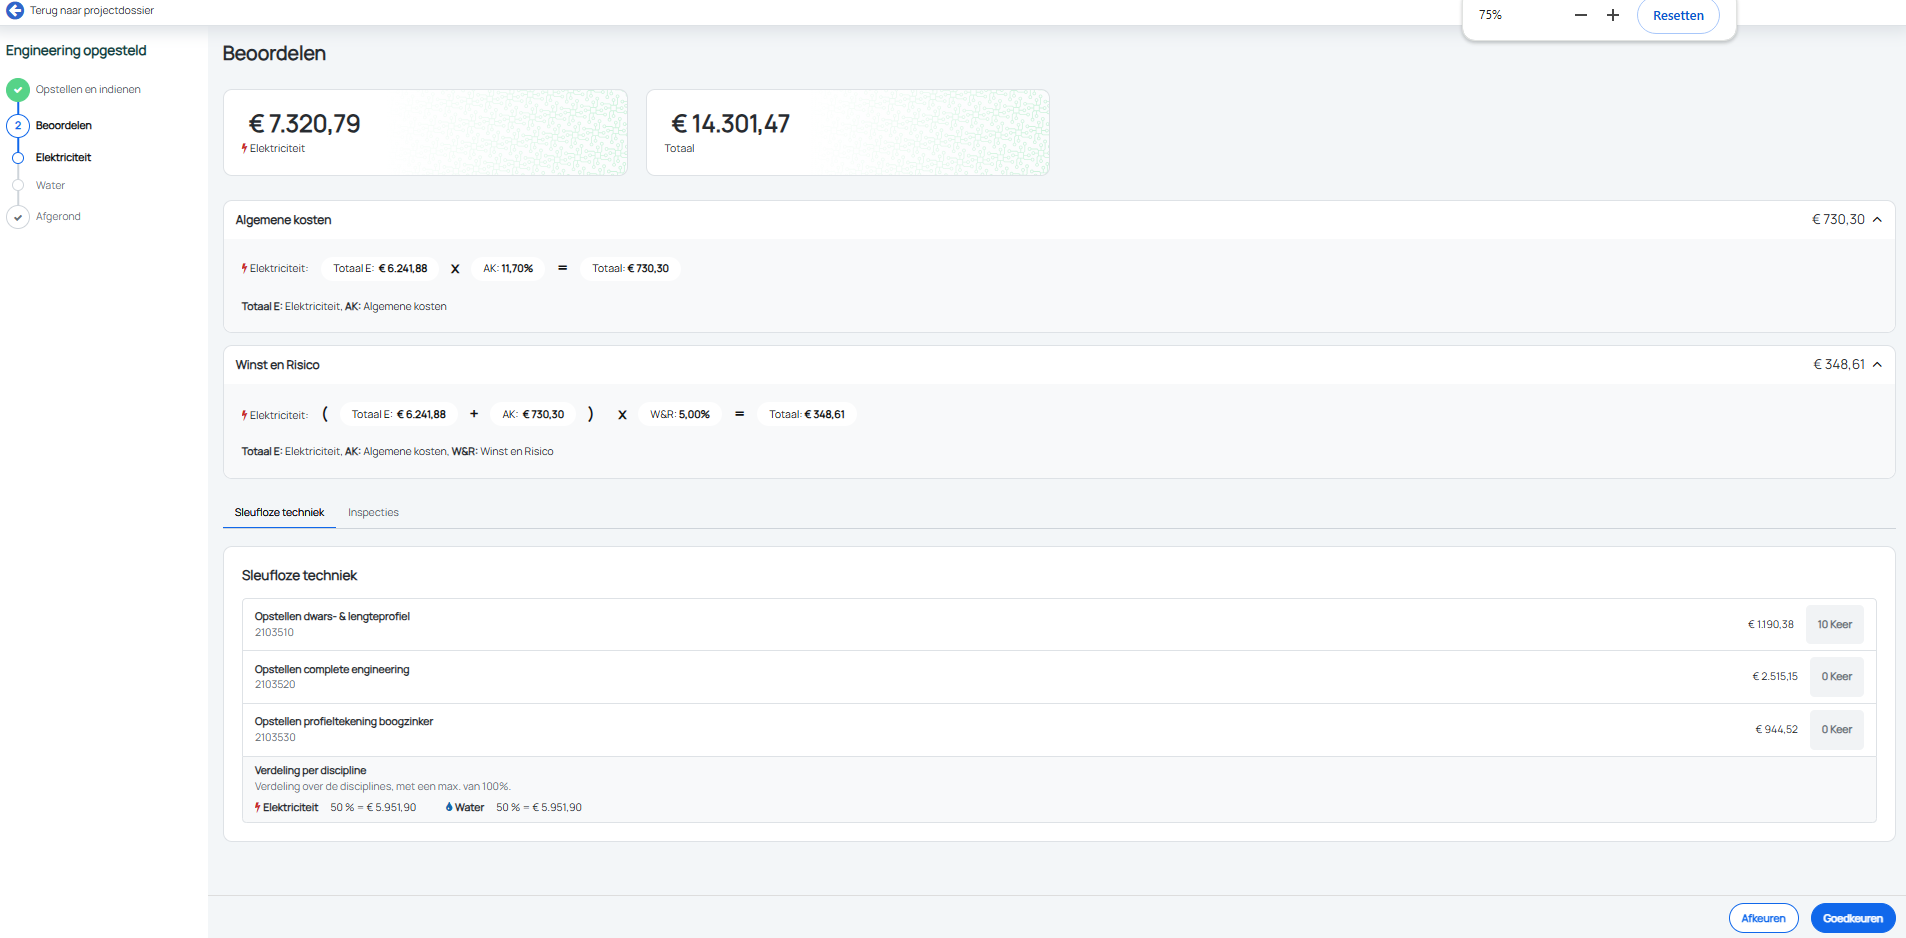Viewport: 1906px width, 938px height.
Task: Click the 'AK: 11,70%' chip
Action: [x=508, y=269]
